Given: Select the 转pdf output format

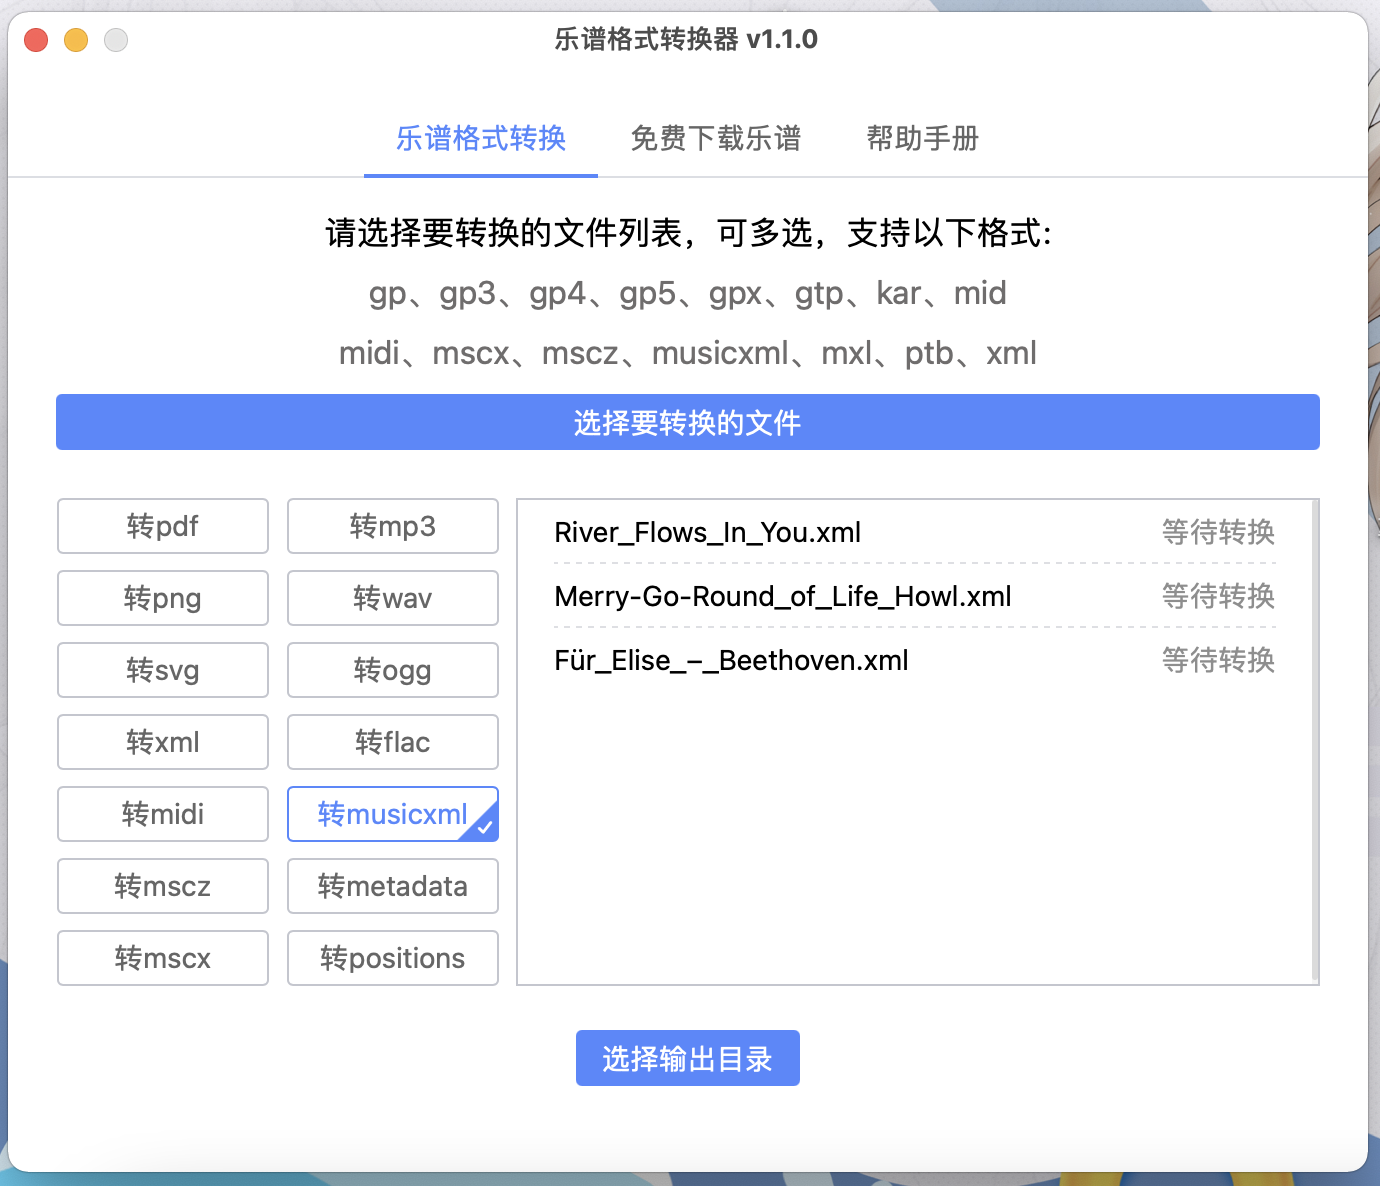Looking at the screenshot, I should pos(162,525).
